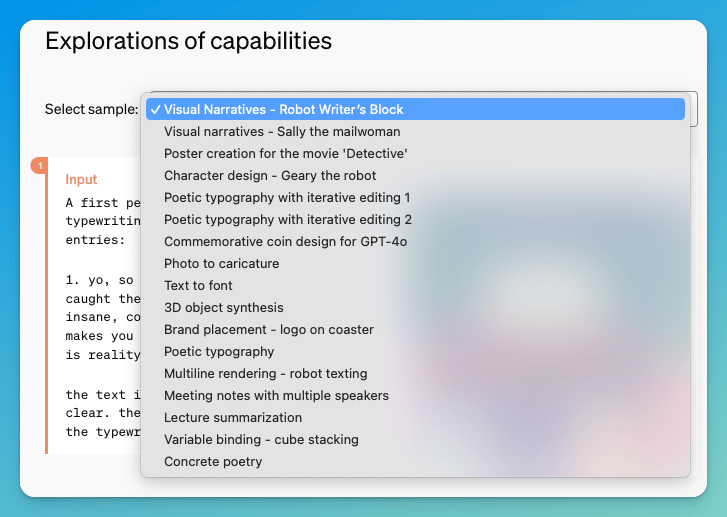Click the Explorations of capabilities heading
This screenshot has height=517, width=727.
coord(188,41)
